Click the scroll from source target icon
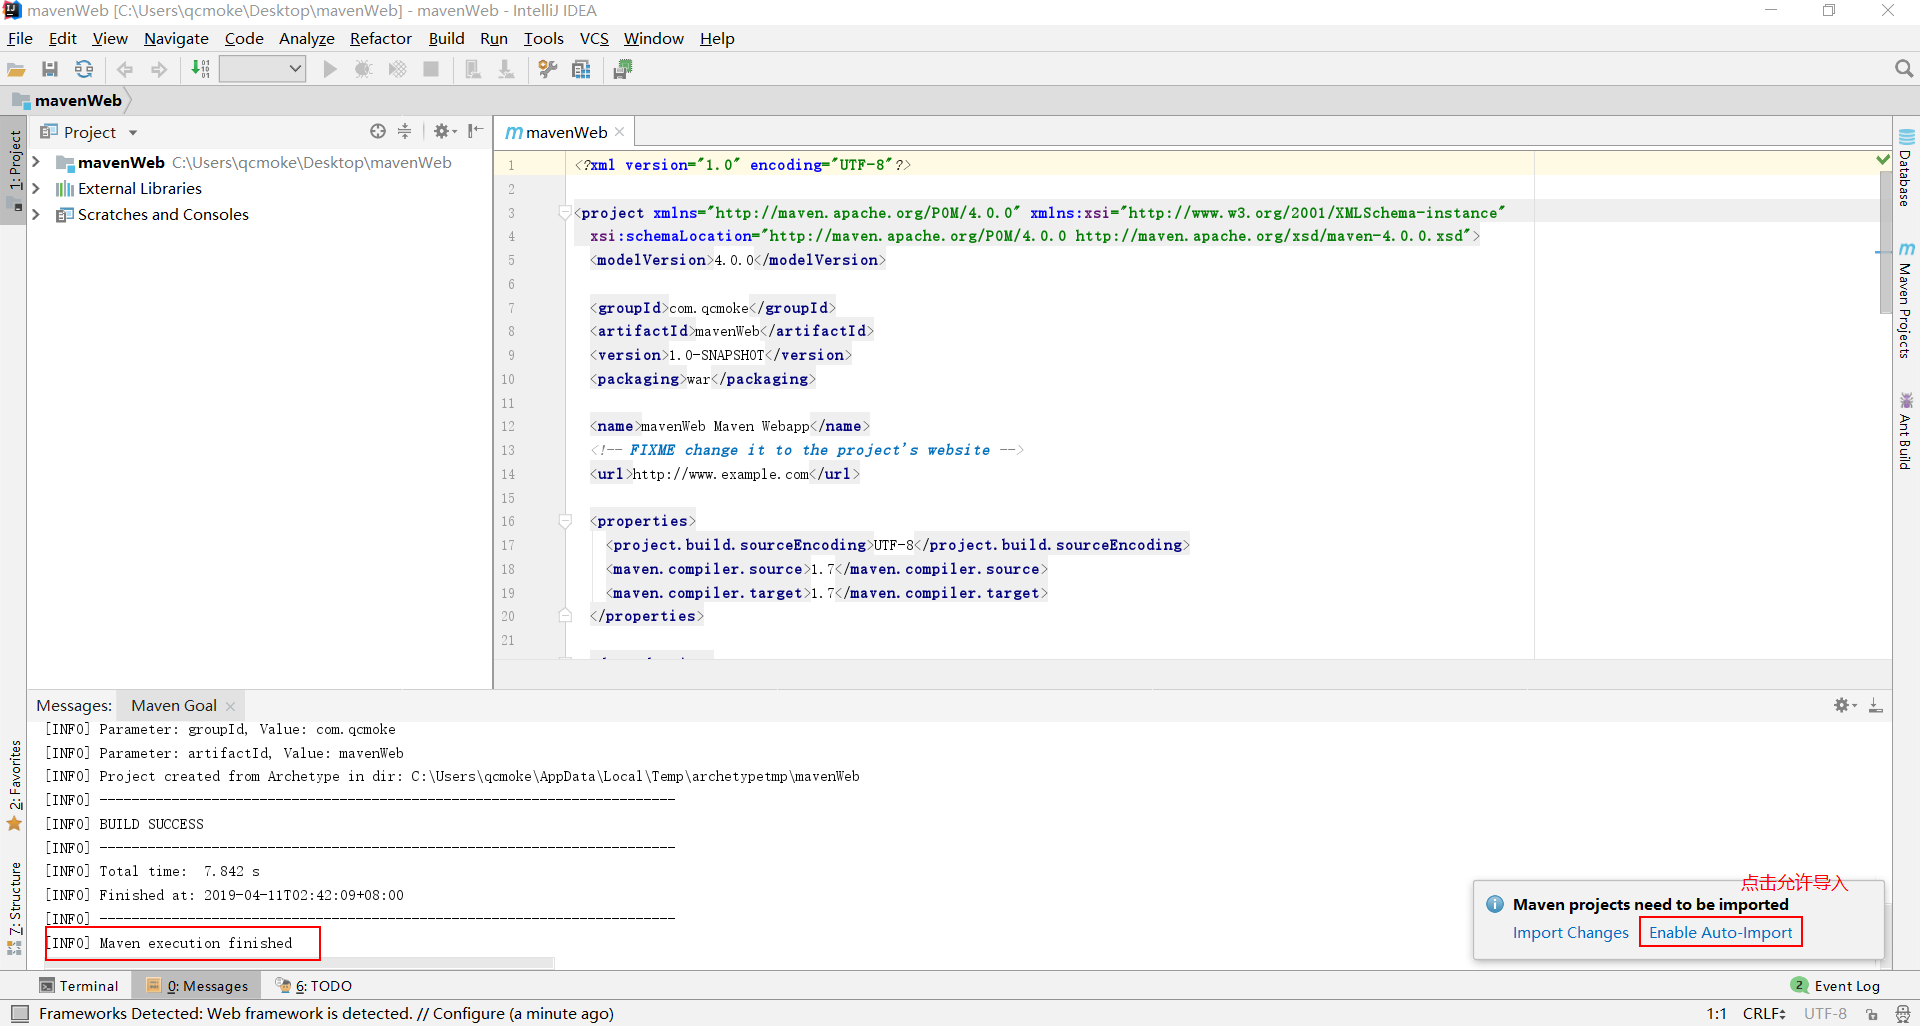 (x=378, y=131)
